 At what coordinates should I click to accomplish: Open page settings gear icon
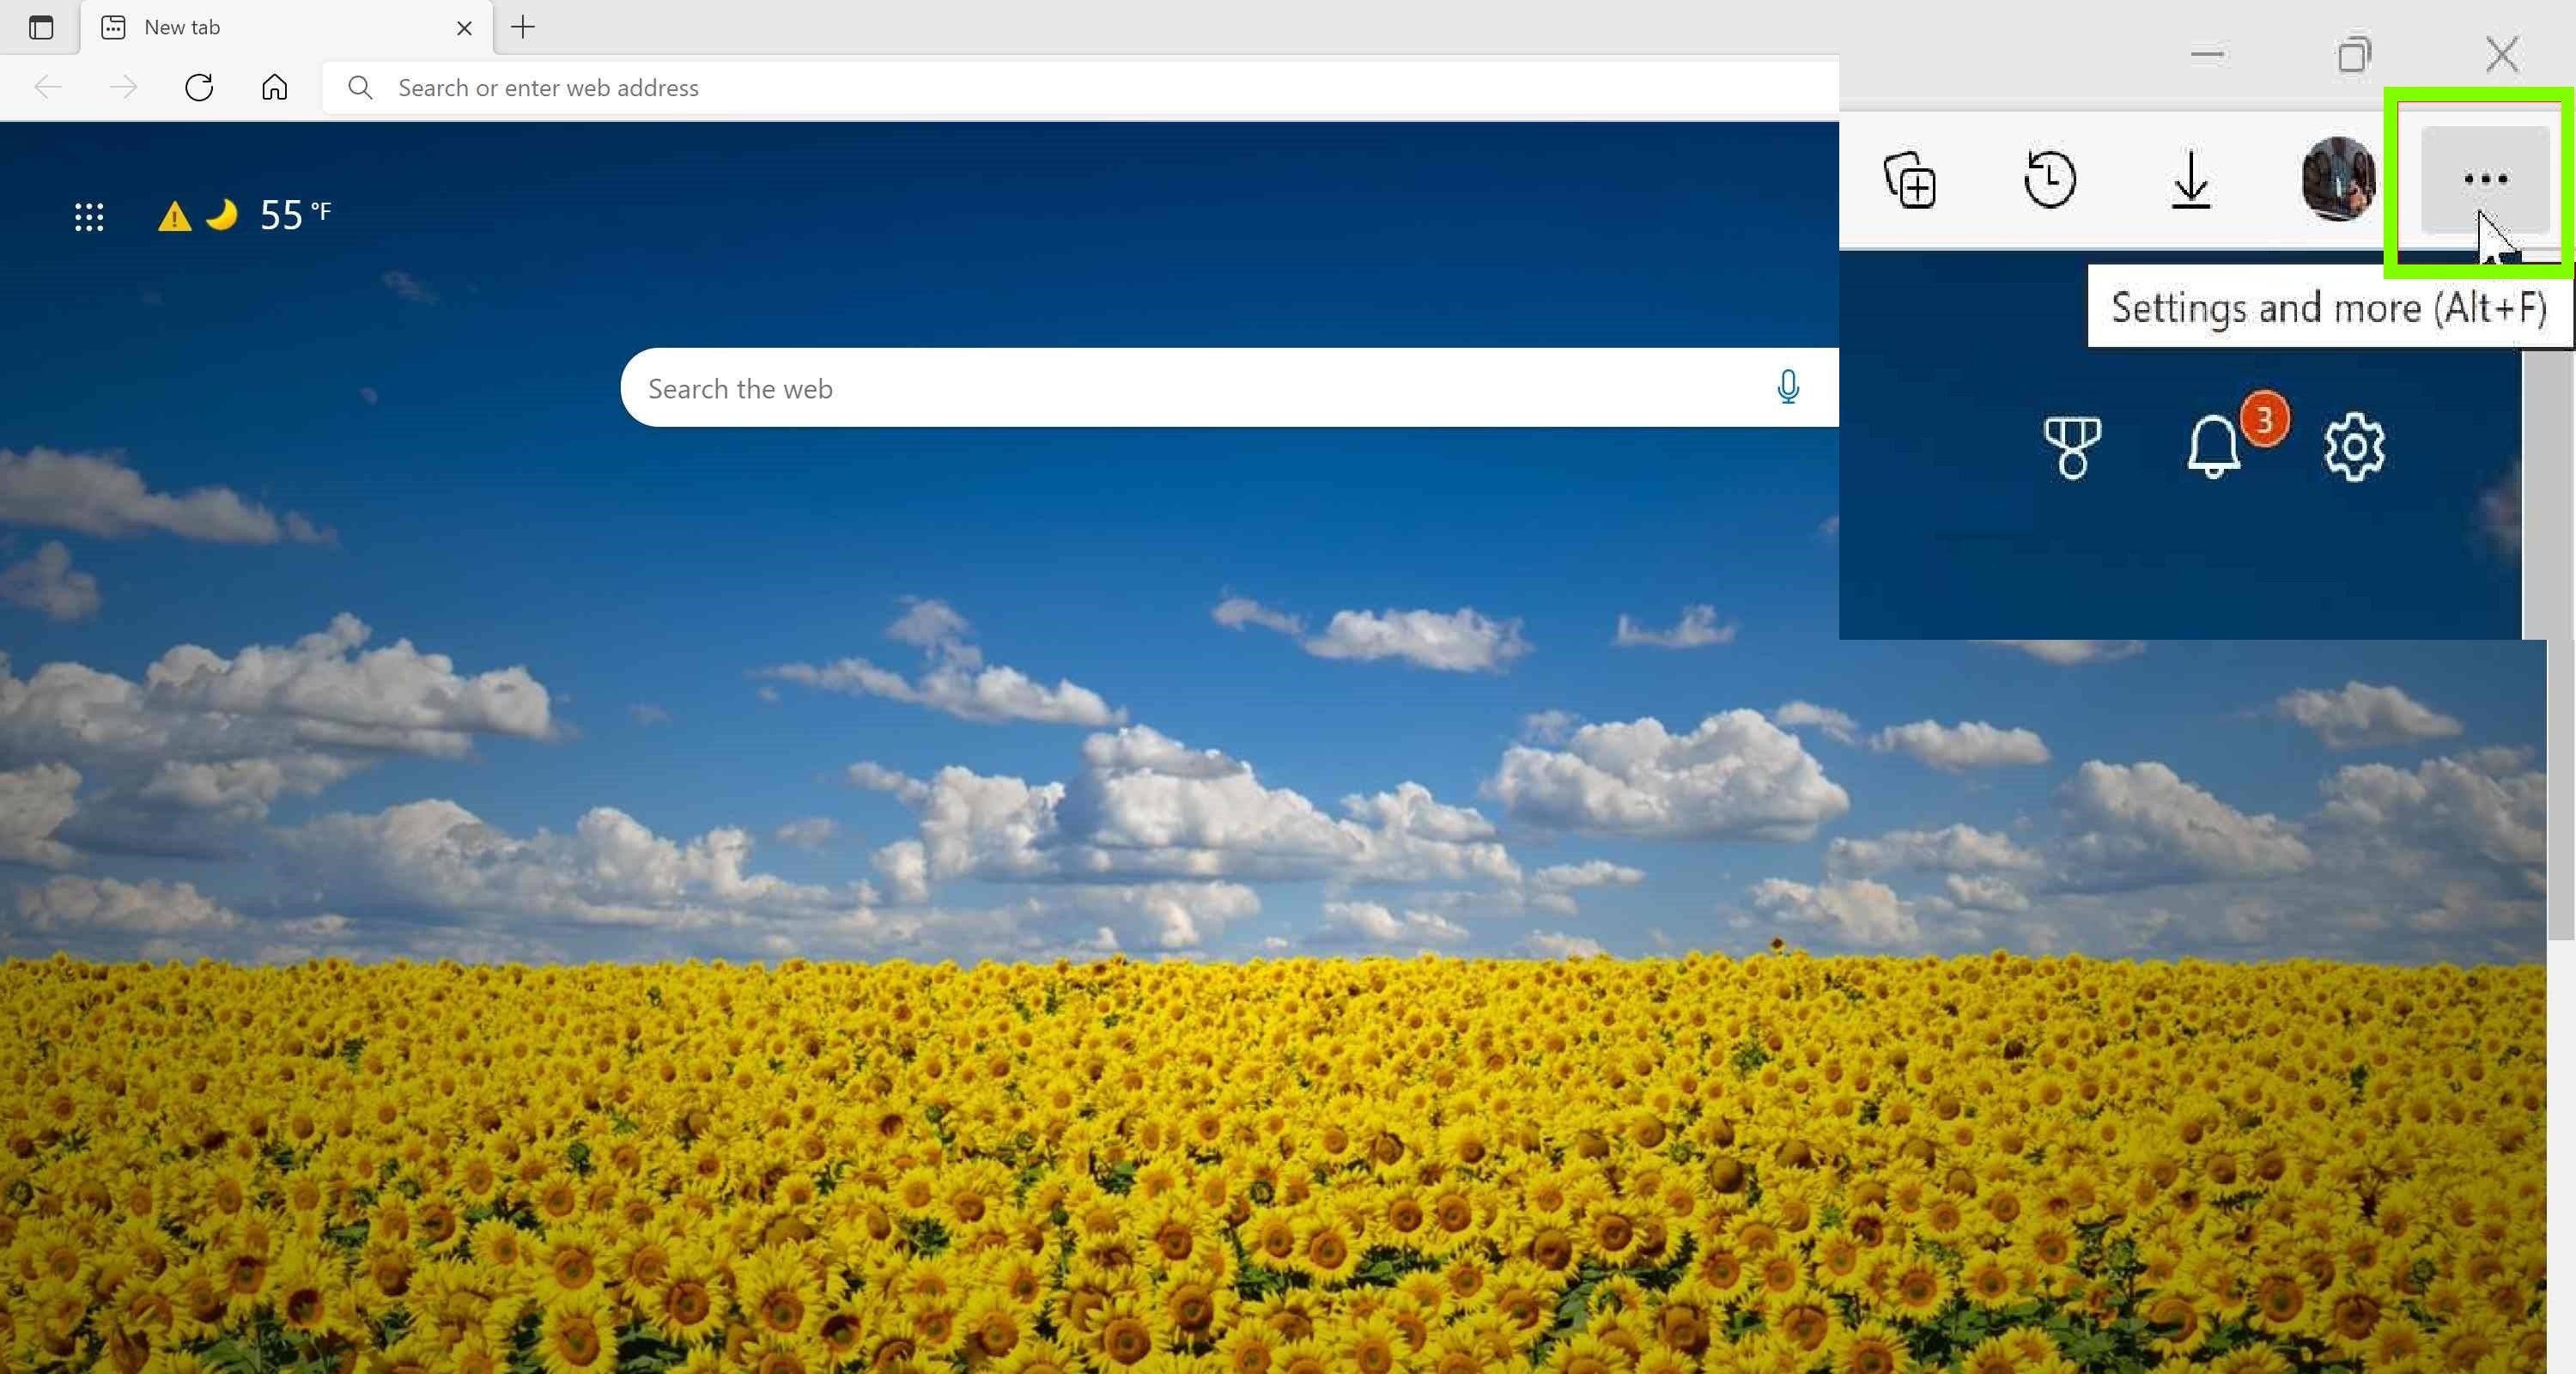point(2354,447)
